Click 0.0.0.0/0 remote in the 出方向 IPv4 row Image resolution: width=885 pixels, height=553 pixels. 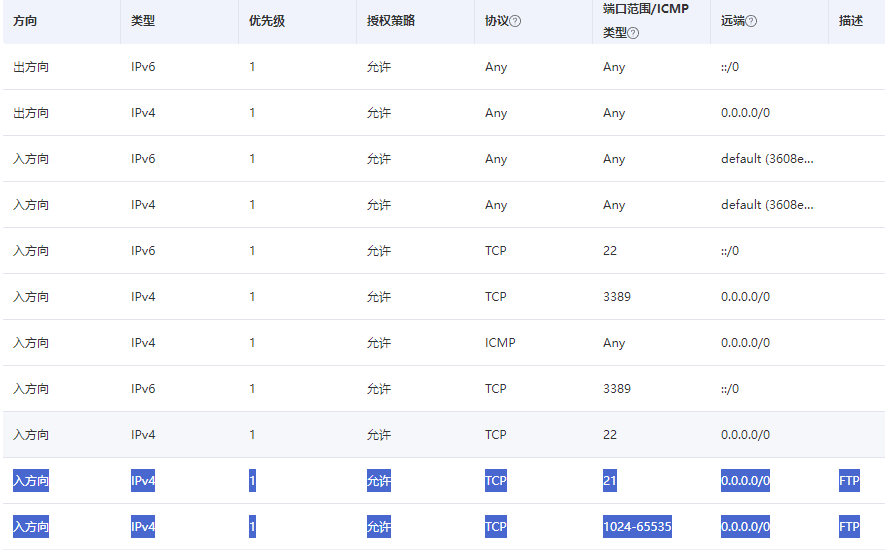tap(745, 113)
